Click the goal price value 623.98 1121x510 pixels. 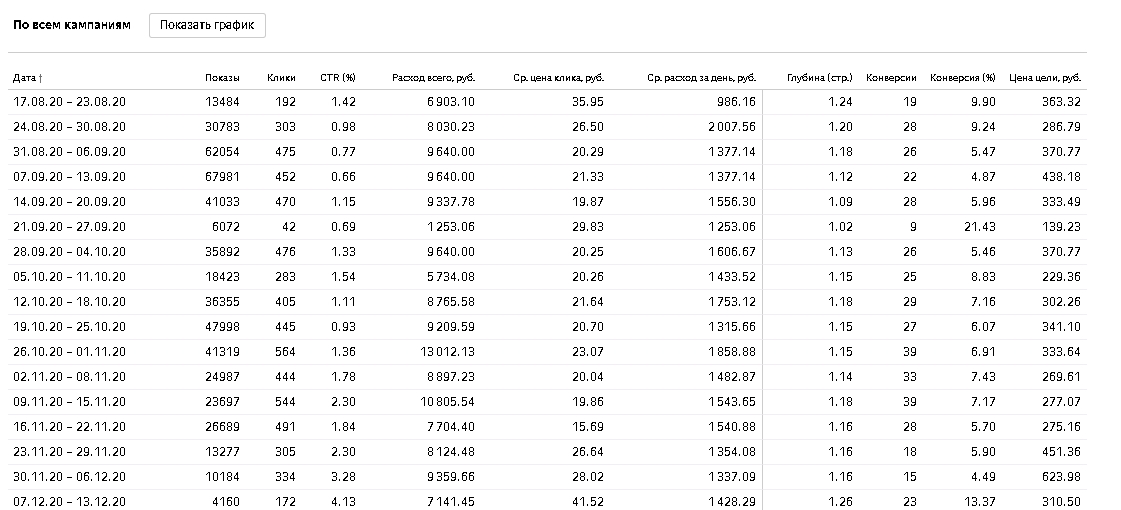1061,477
